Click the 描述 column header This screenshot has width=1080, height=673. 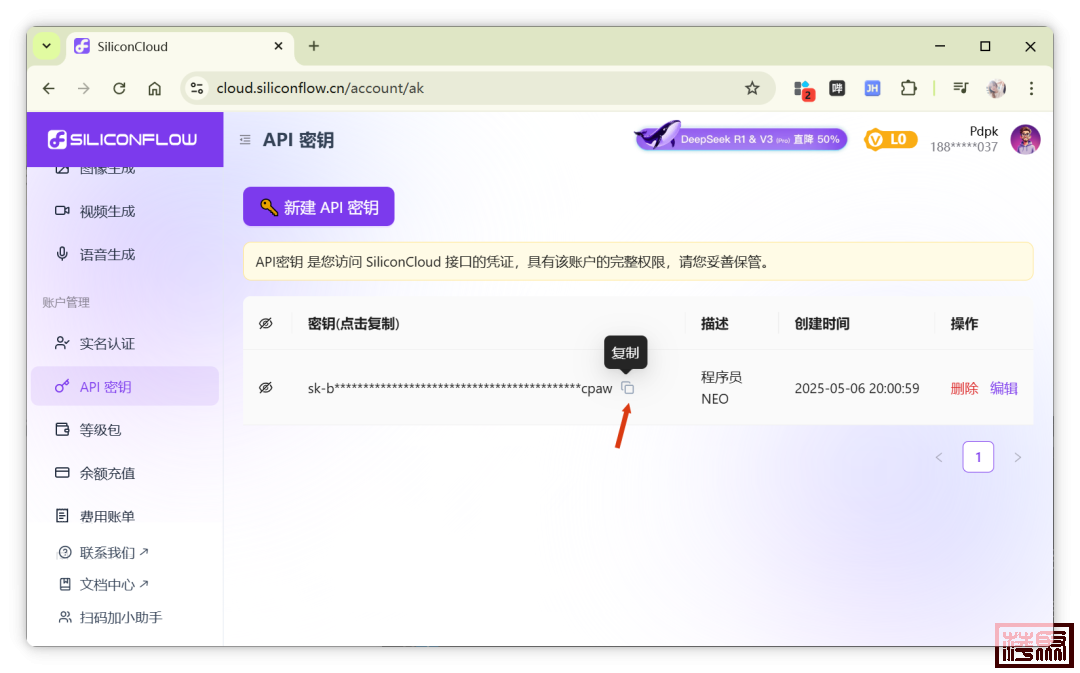(x=714, y=324)
